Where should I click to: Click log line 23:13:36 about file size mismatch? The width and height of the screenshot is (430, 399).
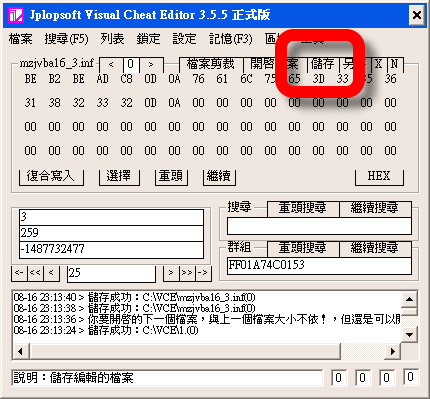(x=207, y=319)
